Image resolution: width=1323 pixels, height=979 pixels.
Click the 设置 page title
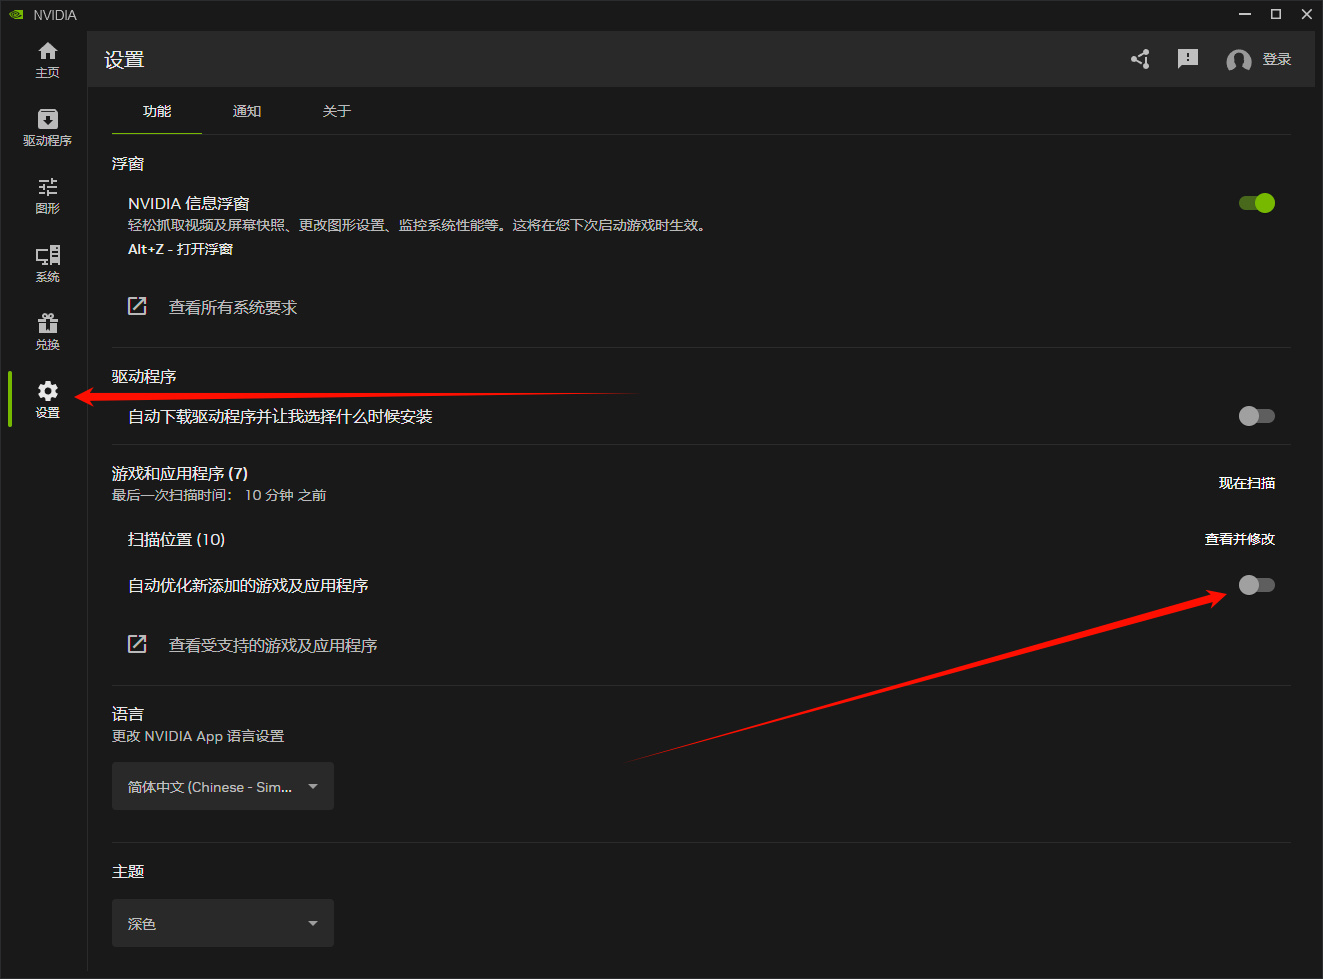tap(124, 60)
